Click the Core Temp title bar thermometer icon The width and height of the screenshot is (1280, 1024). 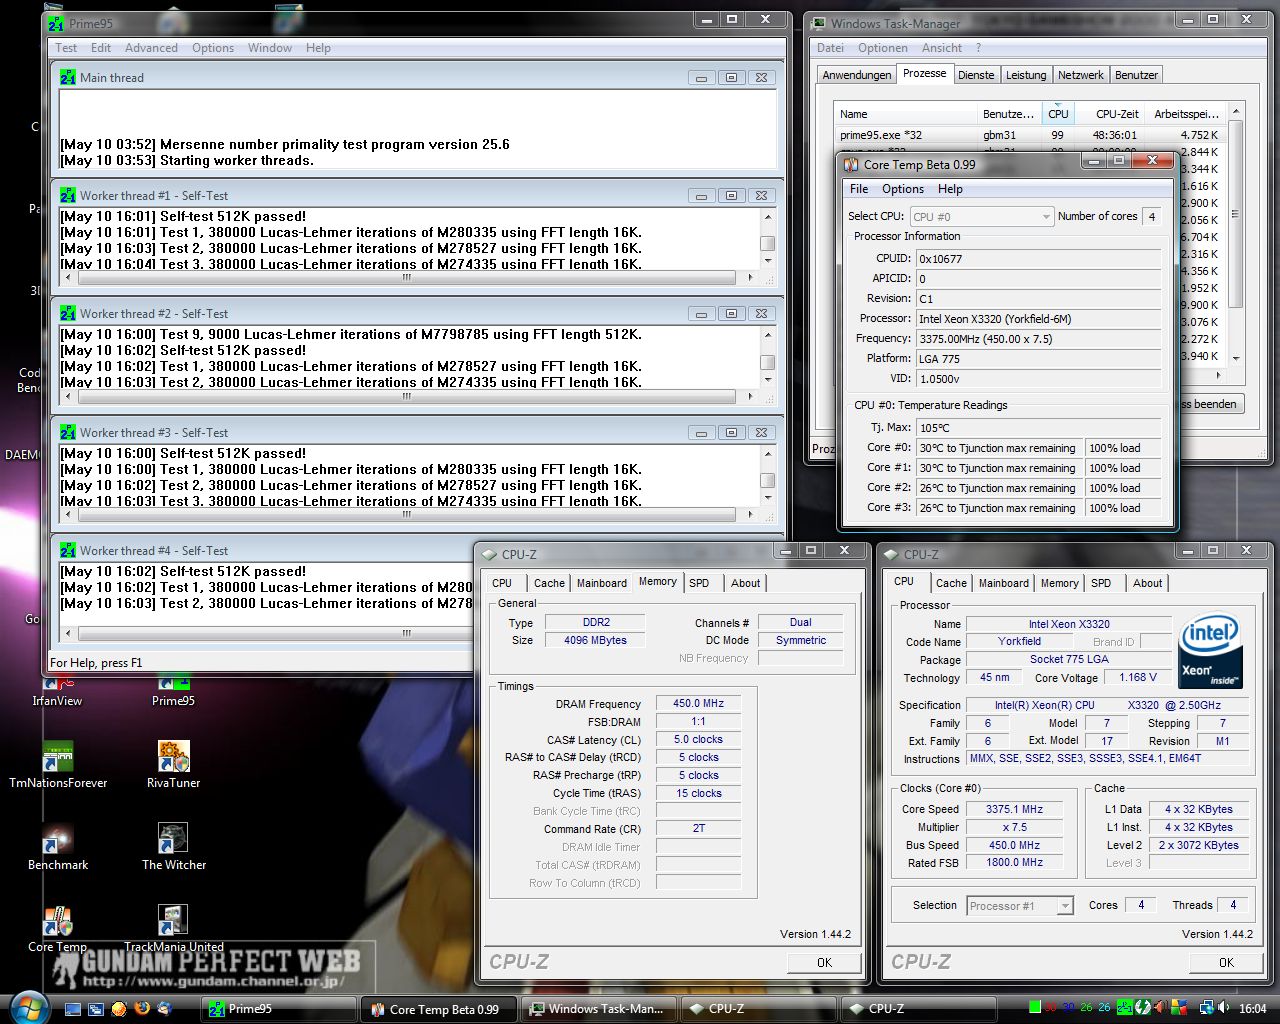point(851,164)
